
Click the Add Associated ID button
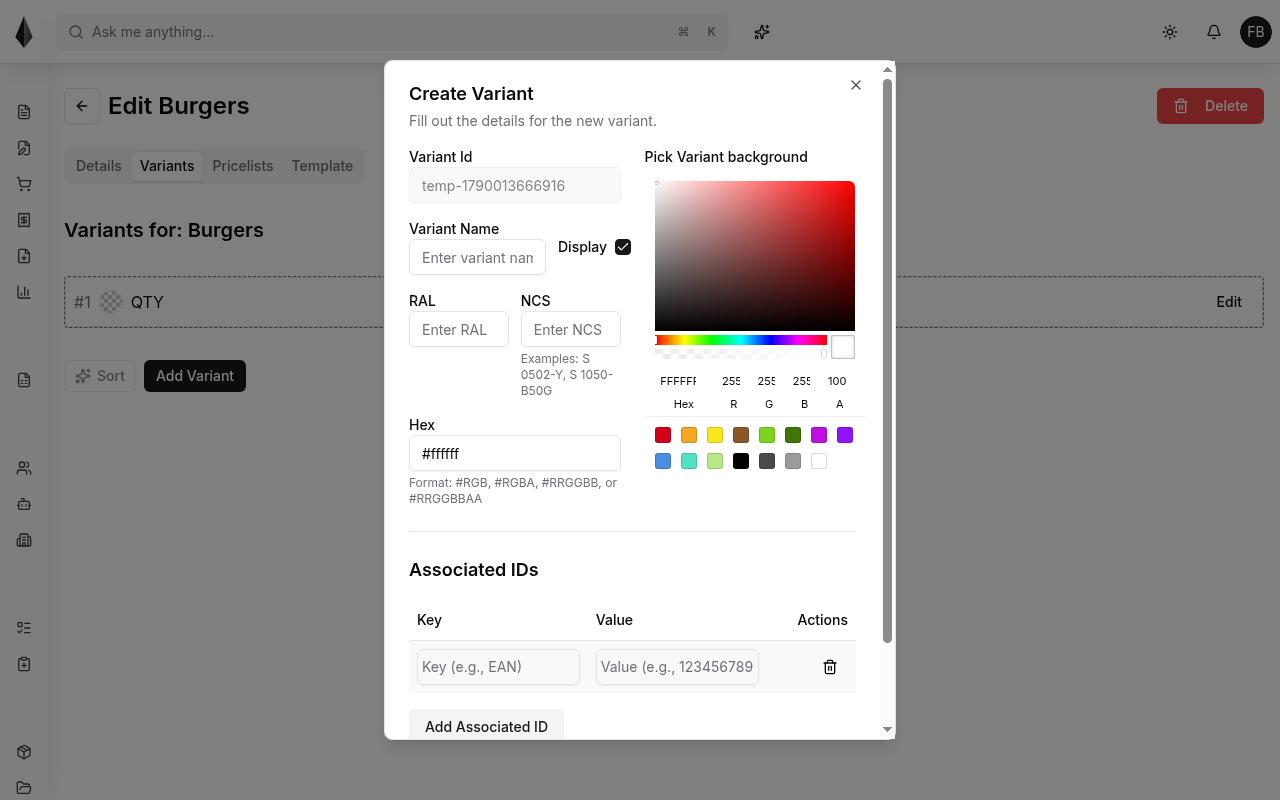point(486,726)
